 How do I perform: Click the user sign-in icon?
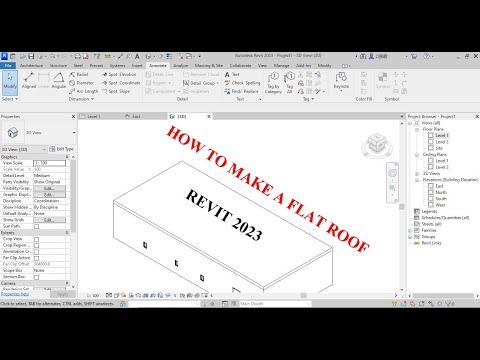tap(371, 56)
